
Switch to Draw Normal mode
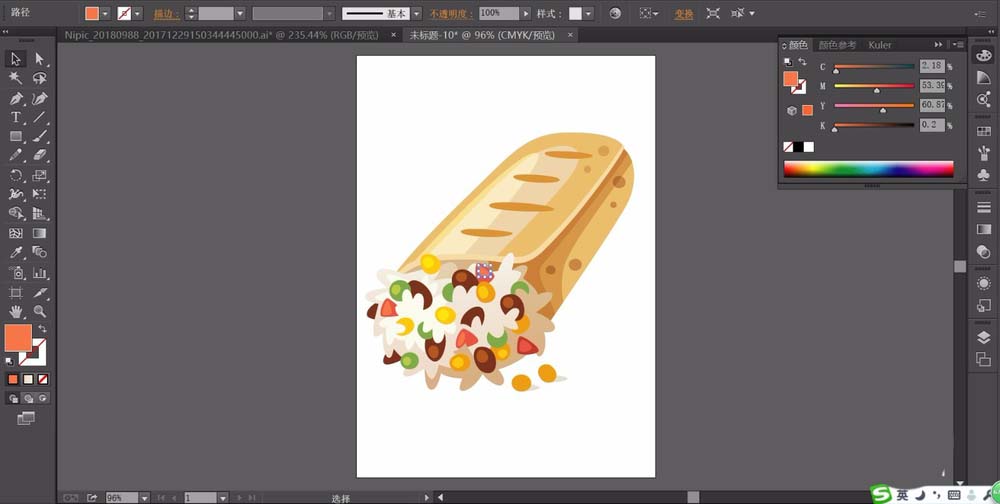(13, 399)
